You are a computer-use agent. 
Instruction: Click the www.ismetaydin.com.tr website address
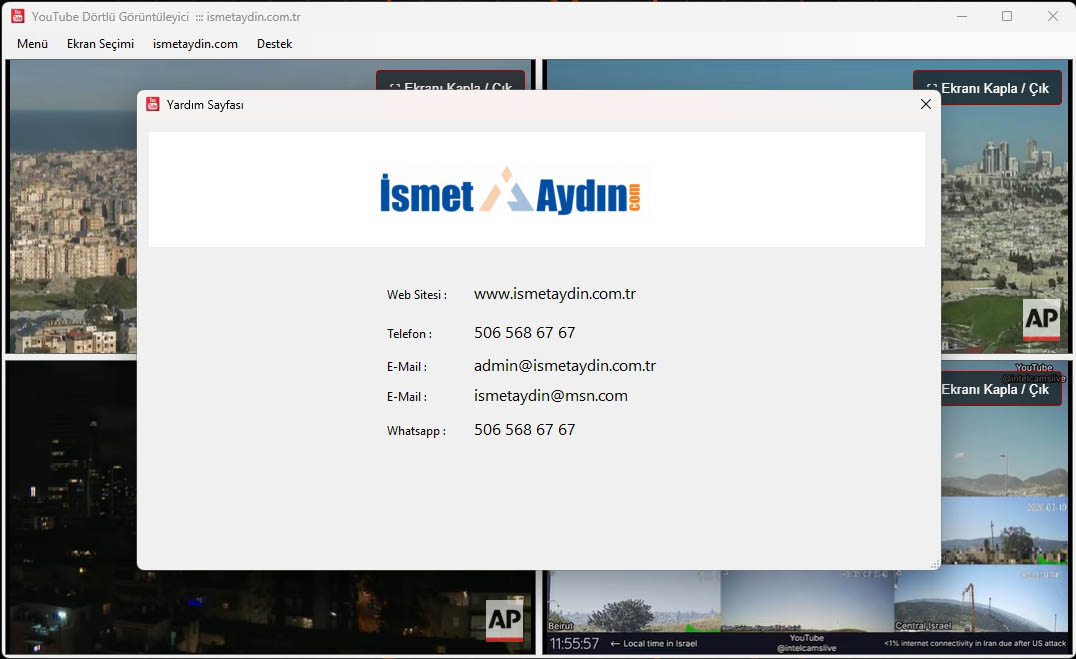(555, 294)
